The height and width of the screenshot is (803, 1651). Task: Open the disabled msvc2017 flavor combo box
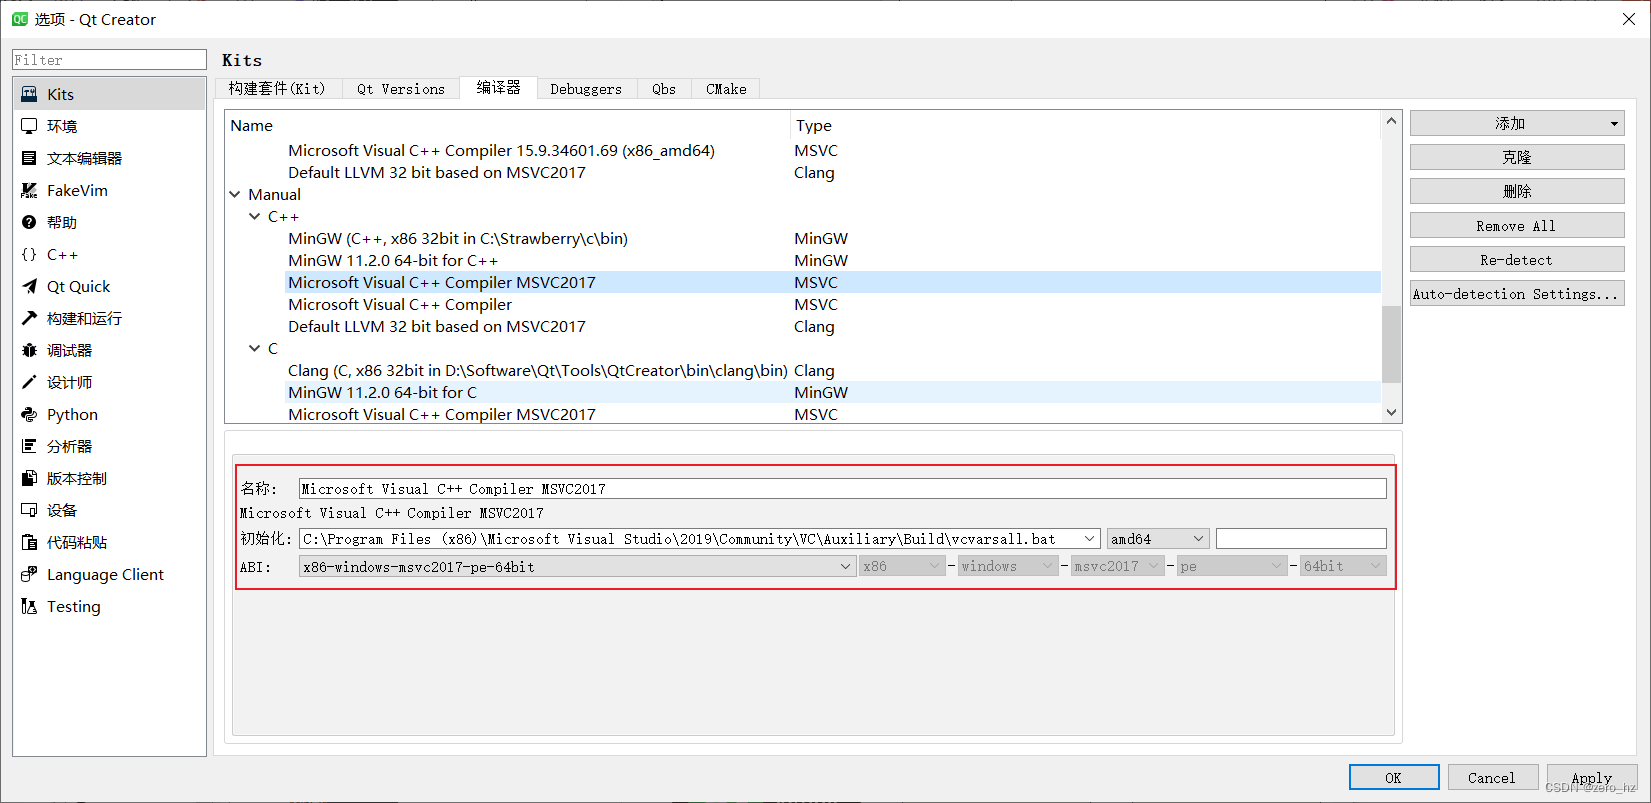pyautogui.click(x=1117, y=567)
